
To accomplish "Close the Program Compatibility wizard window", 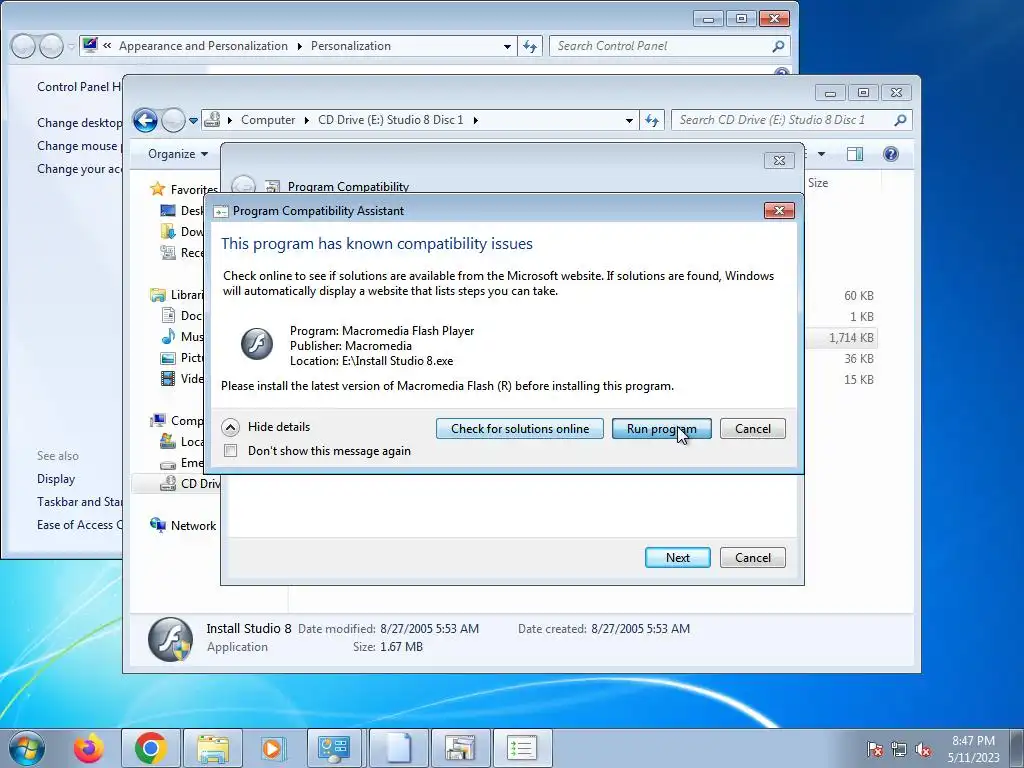I will point(778,161).
